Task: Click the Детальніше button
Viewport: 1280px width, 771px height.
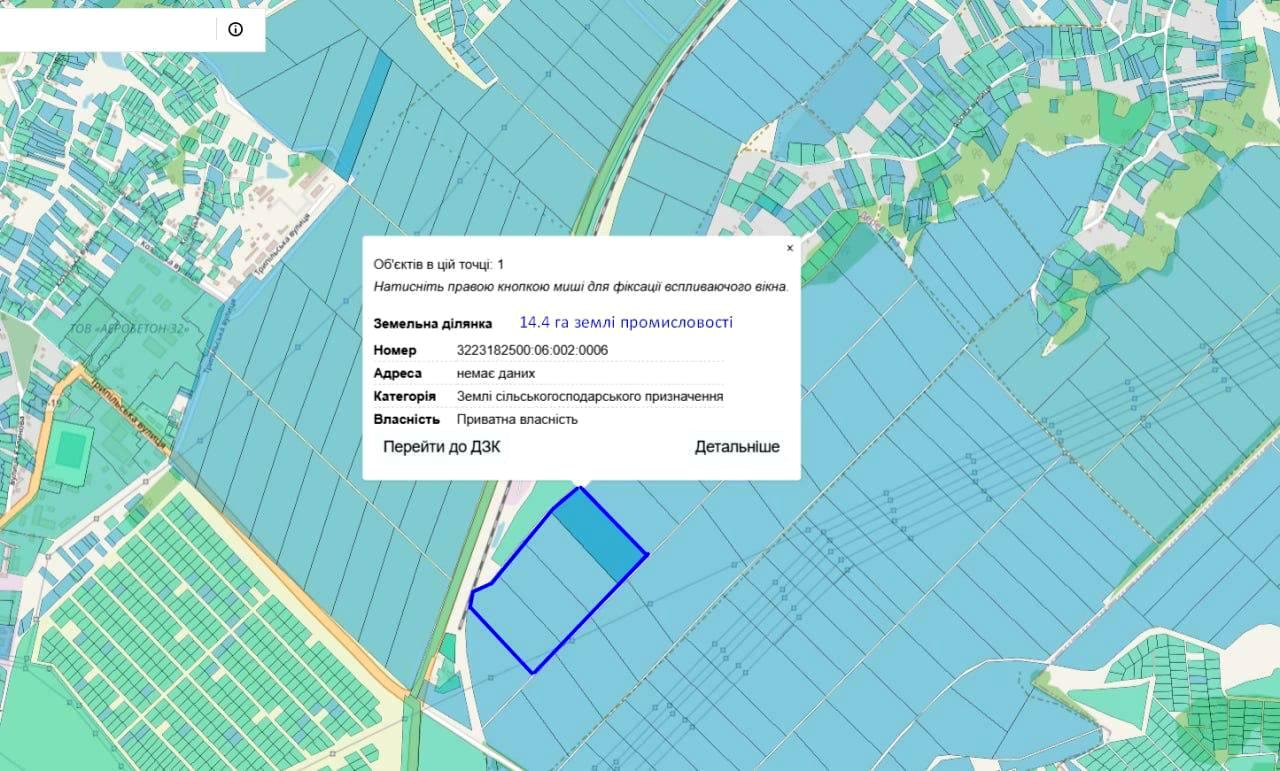Action: [737, 447]
